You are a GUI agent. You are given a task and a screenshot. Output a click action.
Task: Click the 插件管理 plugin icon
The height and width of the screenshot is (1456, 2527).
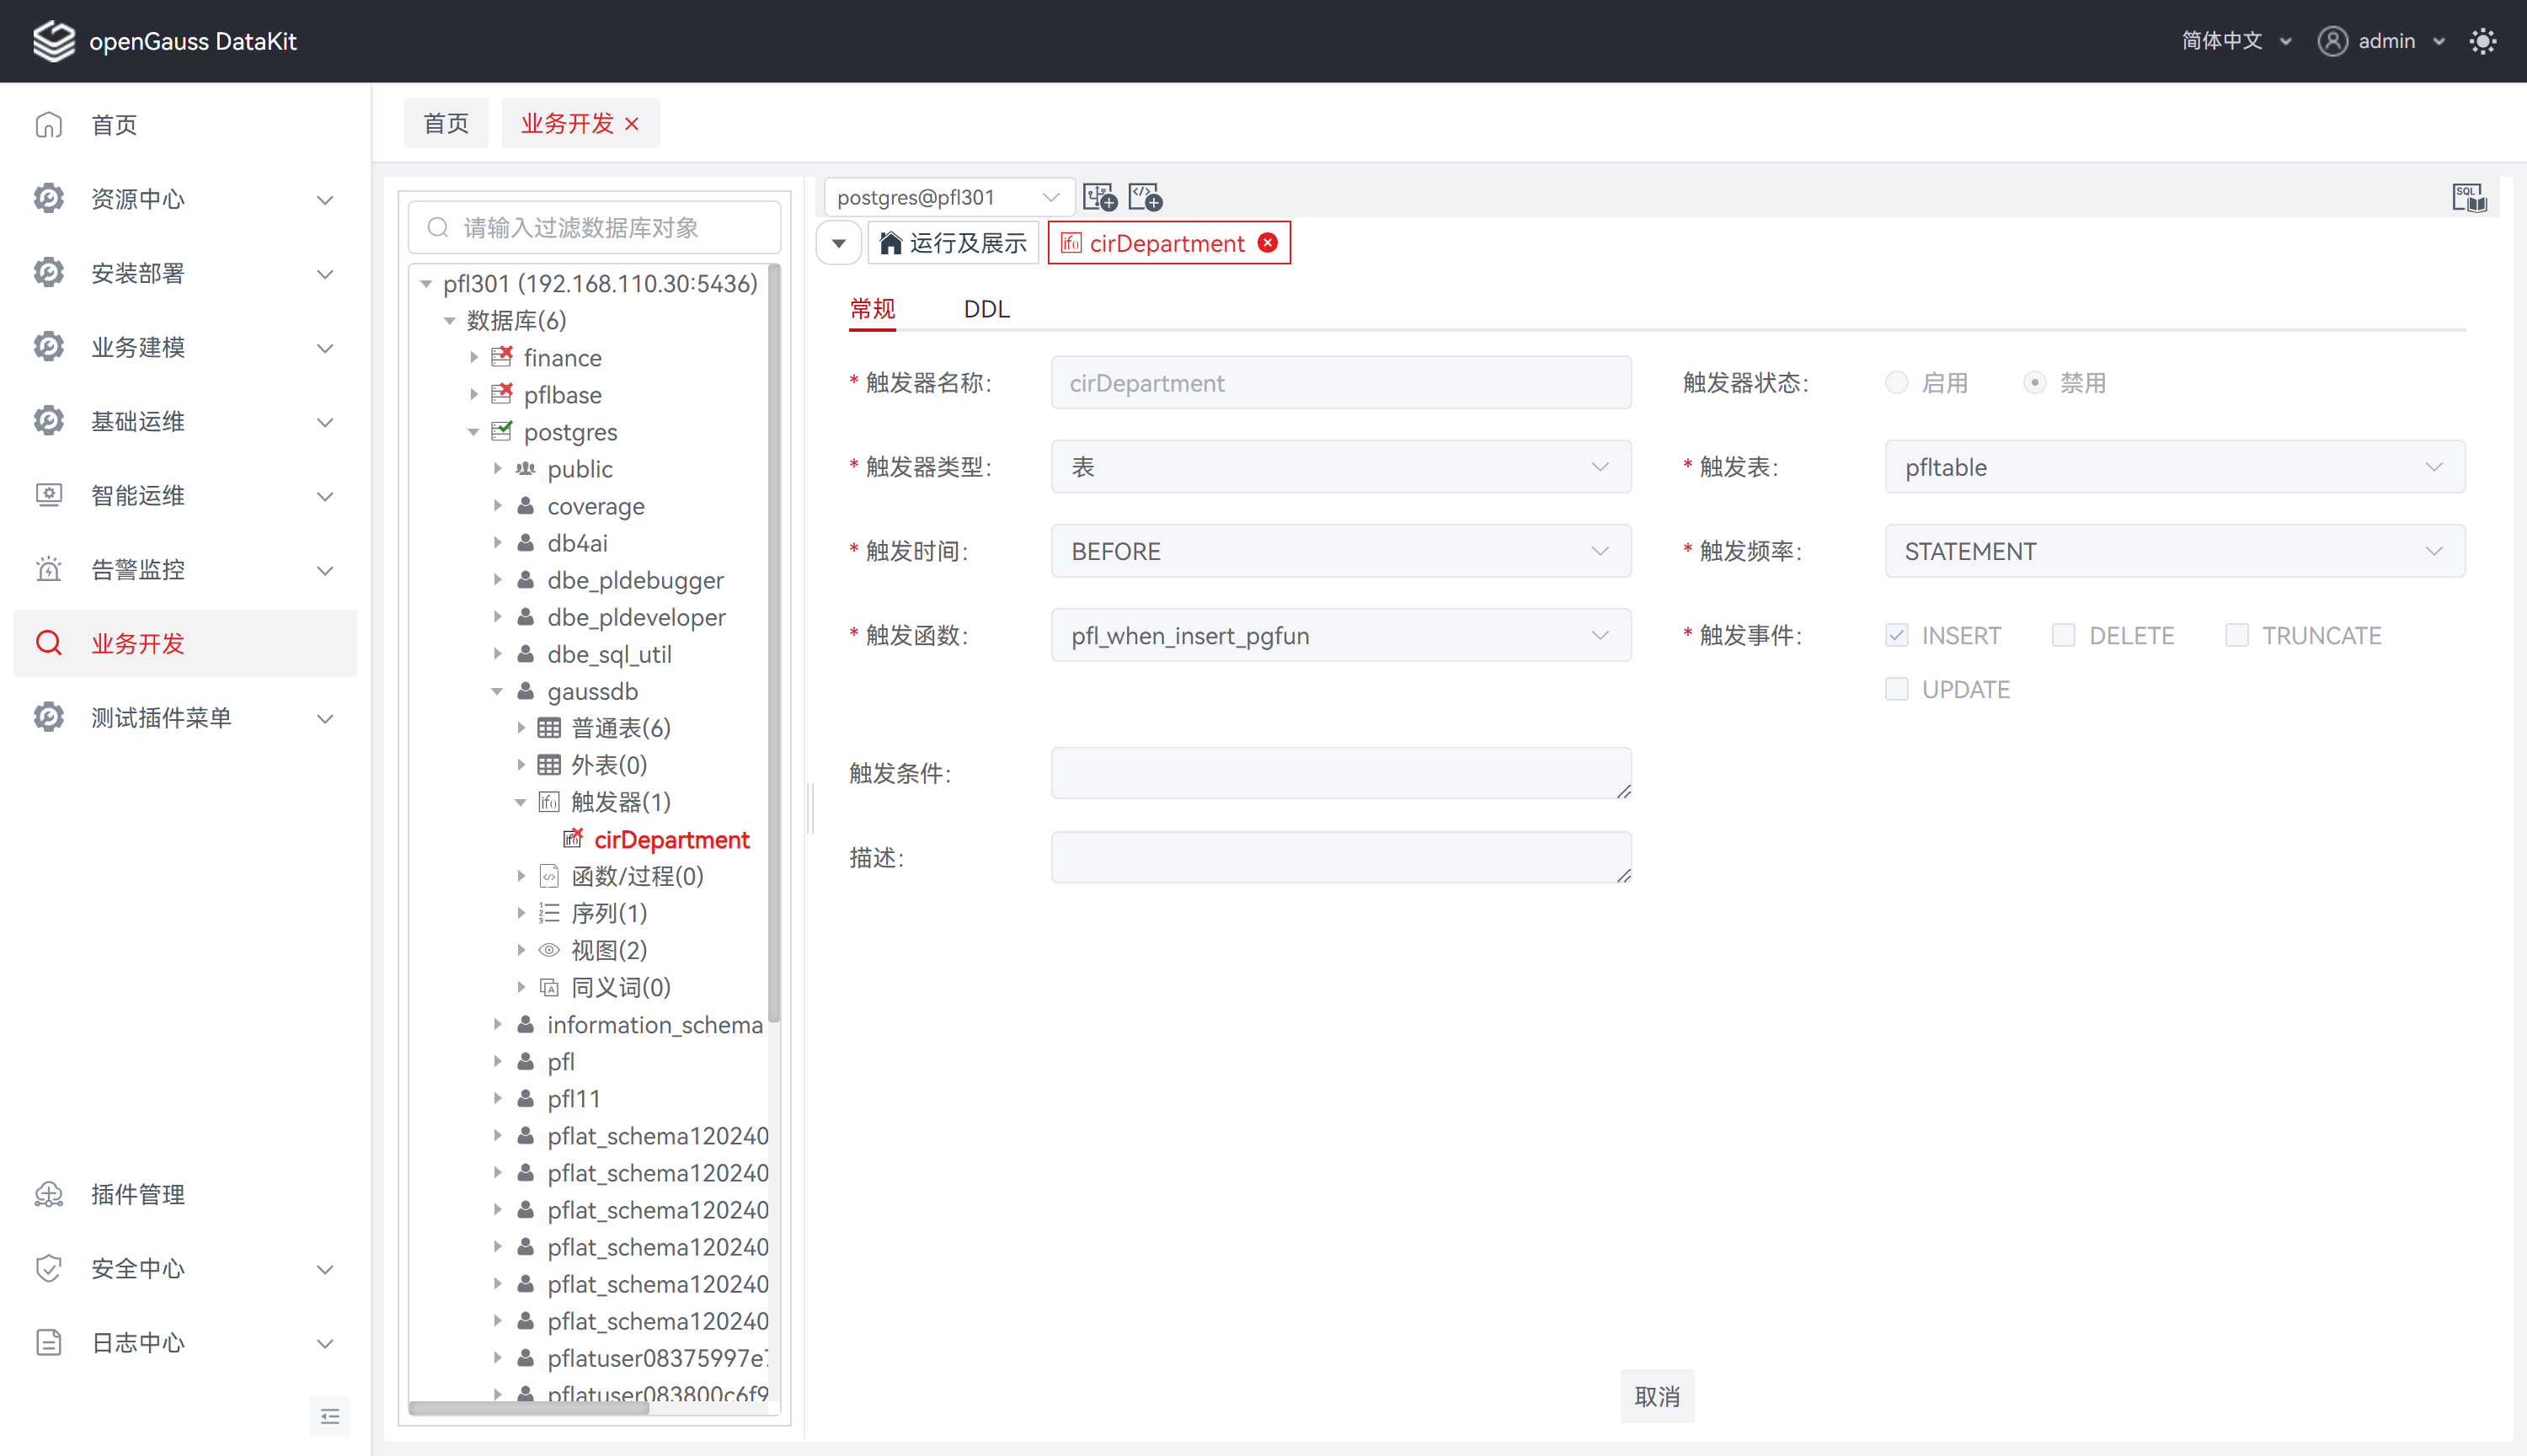pos(49,1194)
